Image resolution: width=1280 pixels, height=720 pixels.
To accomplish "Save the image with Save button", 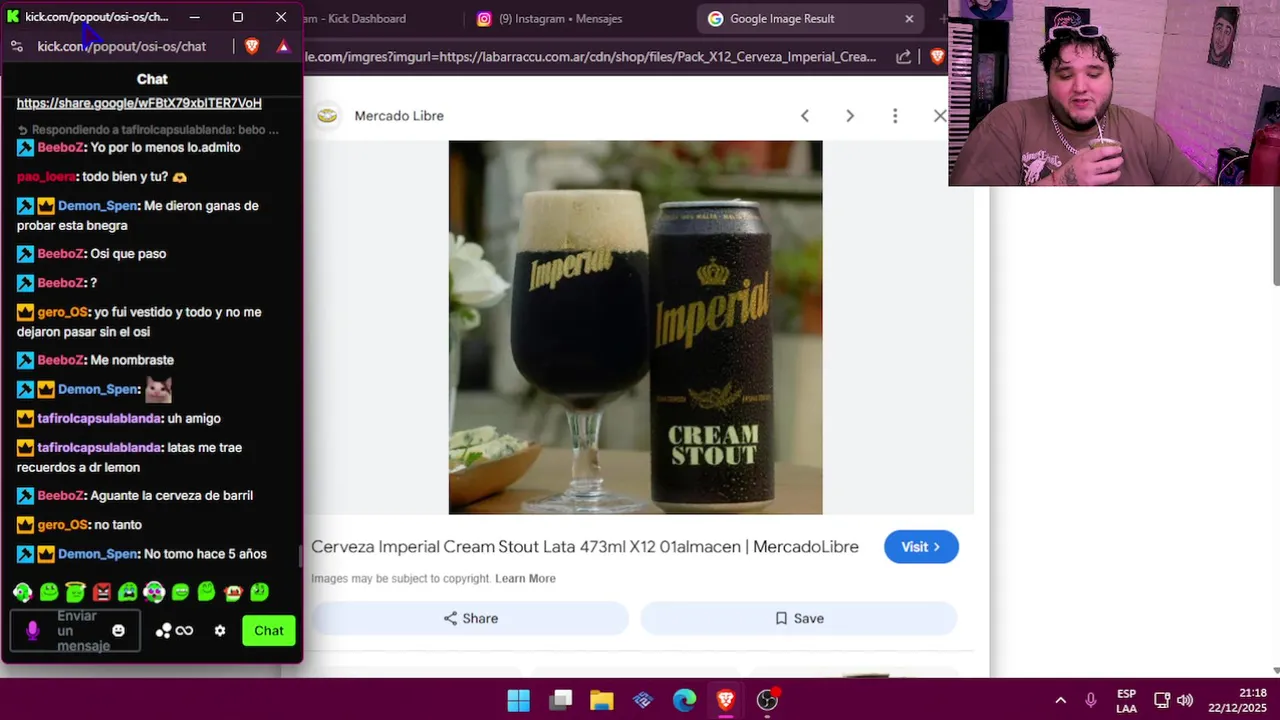I will [x=799, y=618].
